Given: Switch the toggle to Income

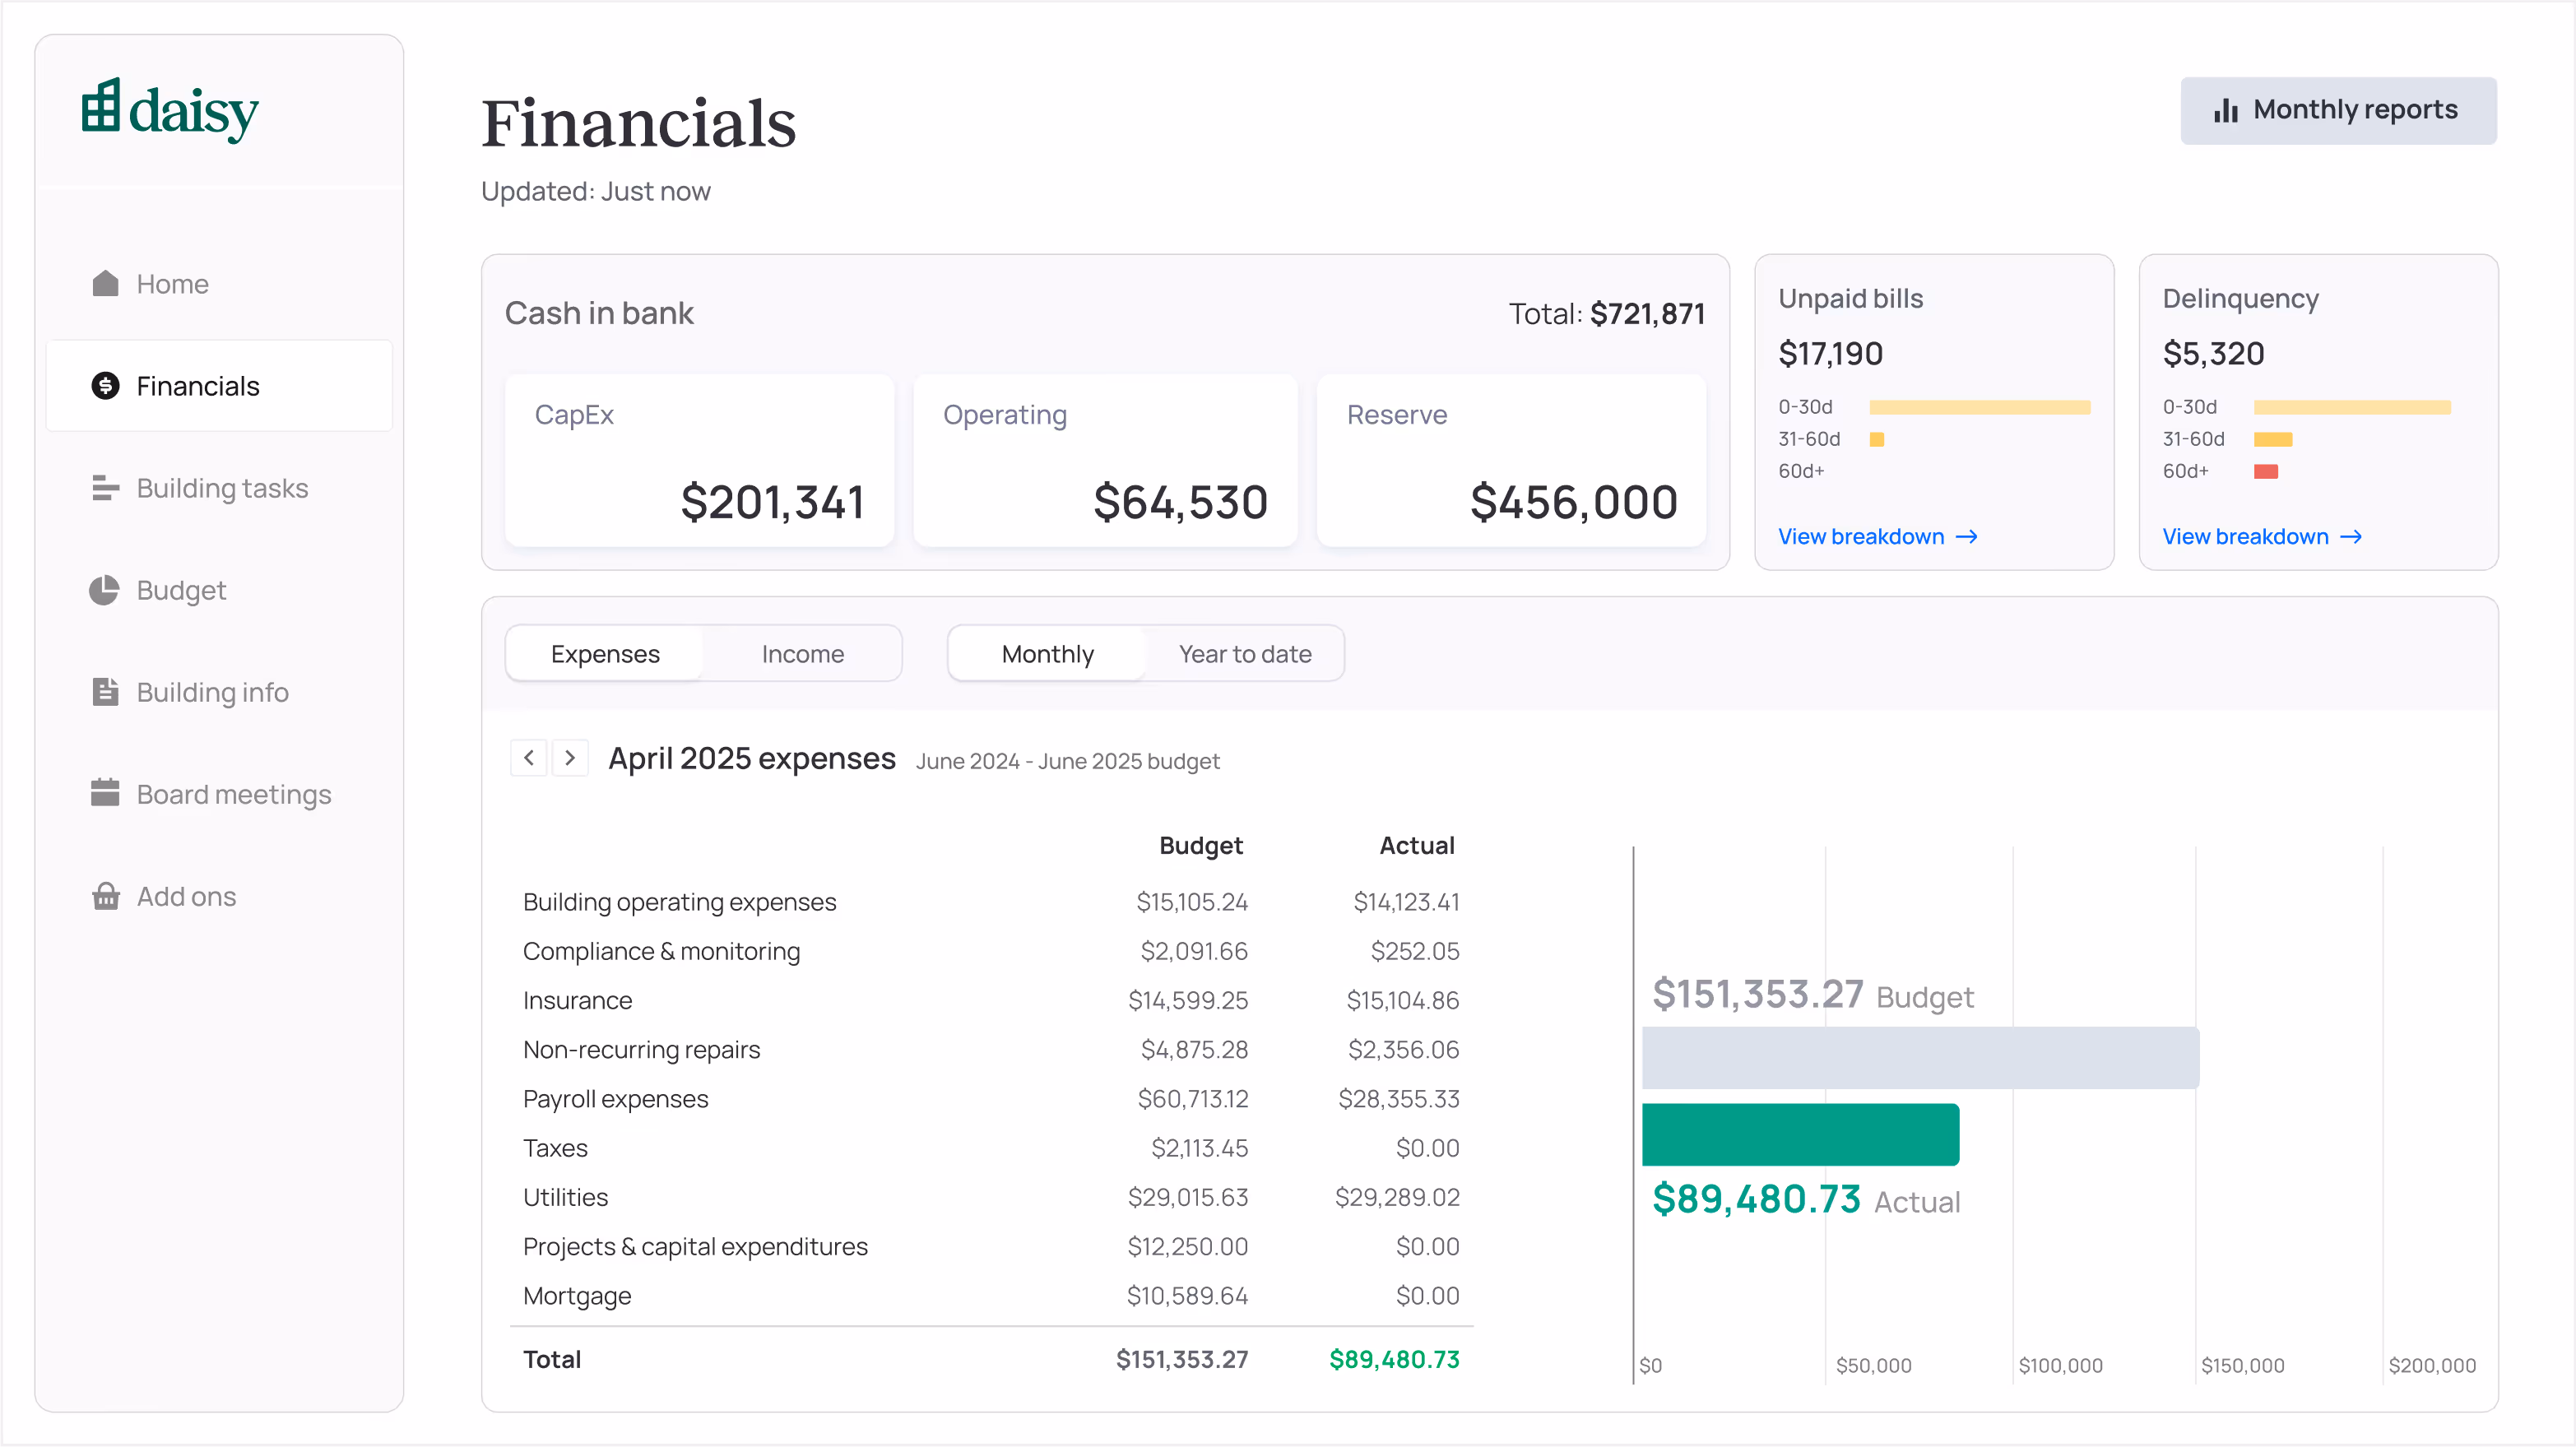Looking at the screenshot, I should point(802,654).
